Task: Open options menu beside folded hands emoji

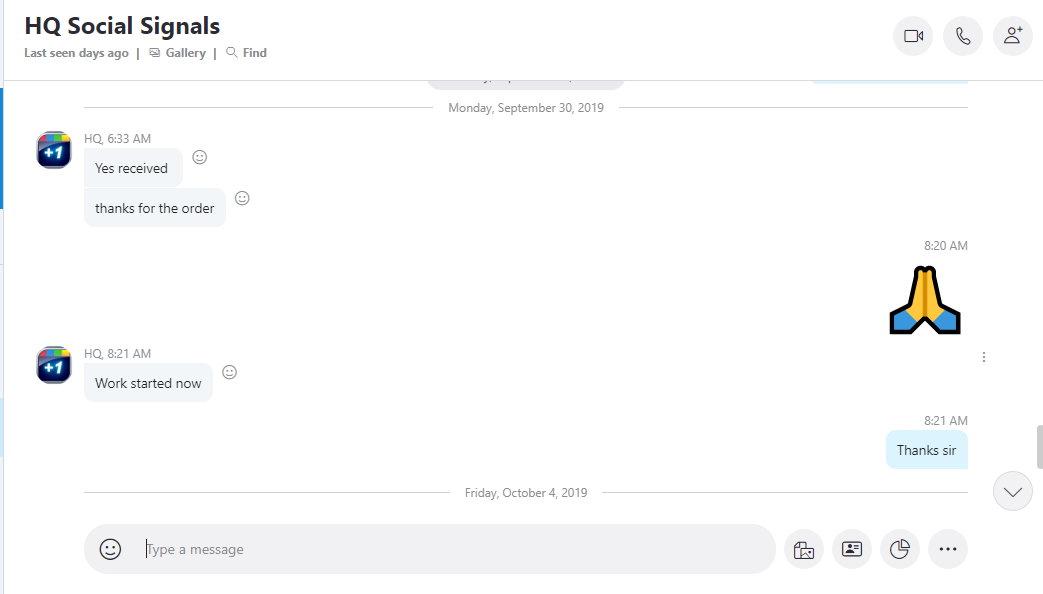Action: click(x=984, y=357)
